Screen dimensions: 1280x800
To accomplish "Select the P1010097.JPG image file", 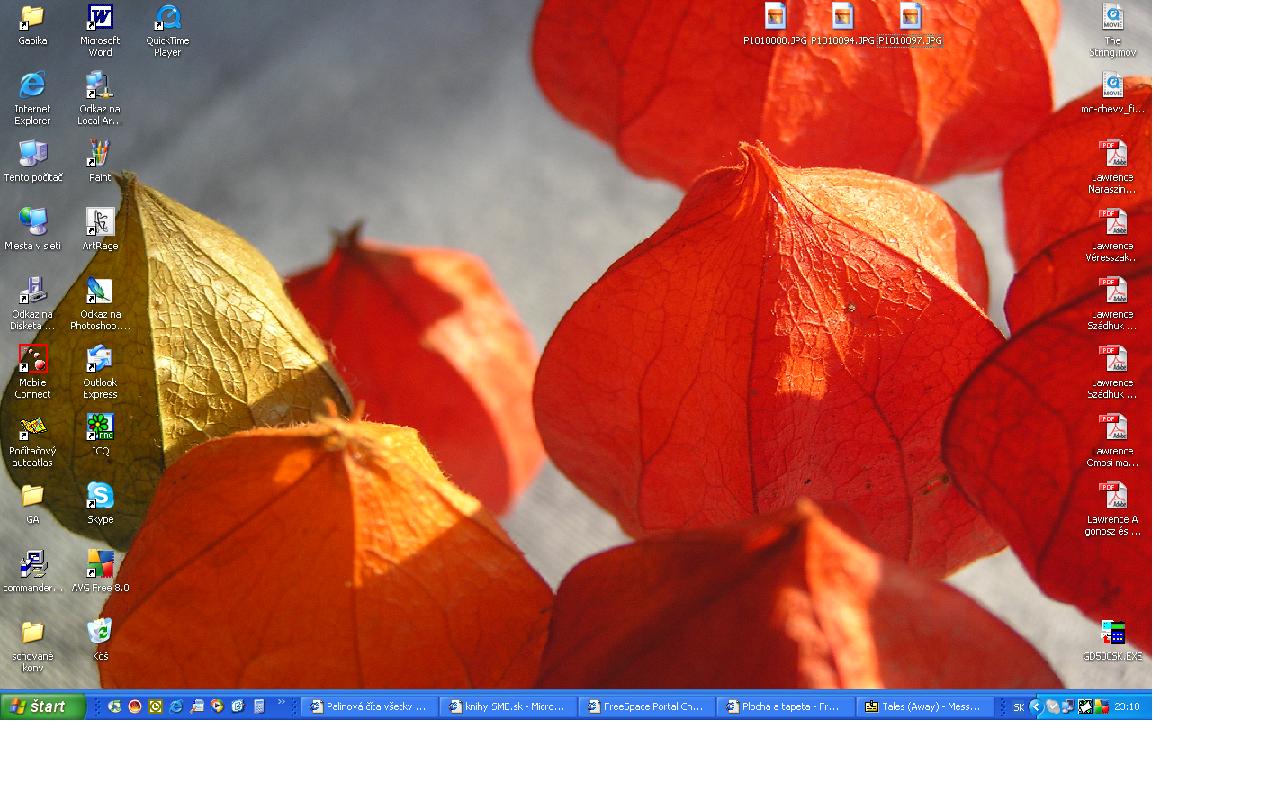I will coord(910,17).
